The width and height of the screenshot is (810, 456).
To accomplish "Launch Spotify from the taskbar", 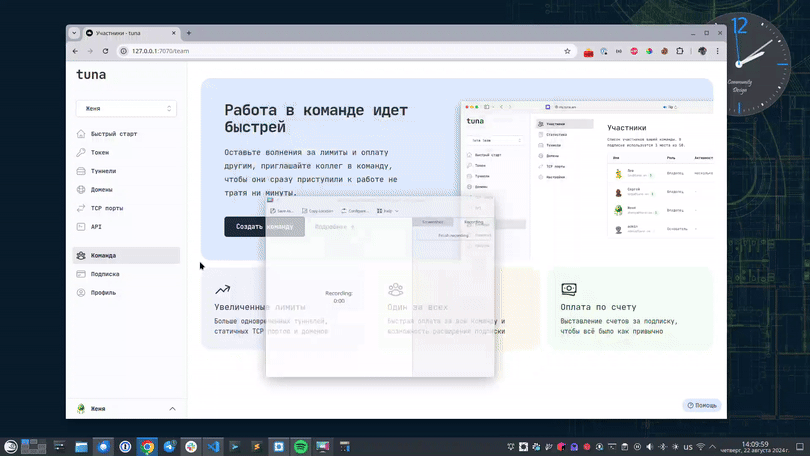I will [301, 447].
